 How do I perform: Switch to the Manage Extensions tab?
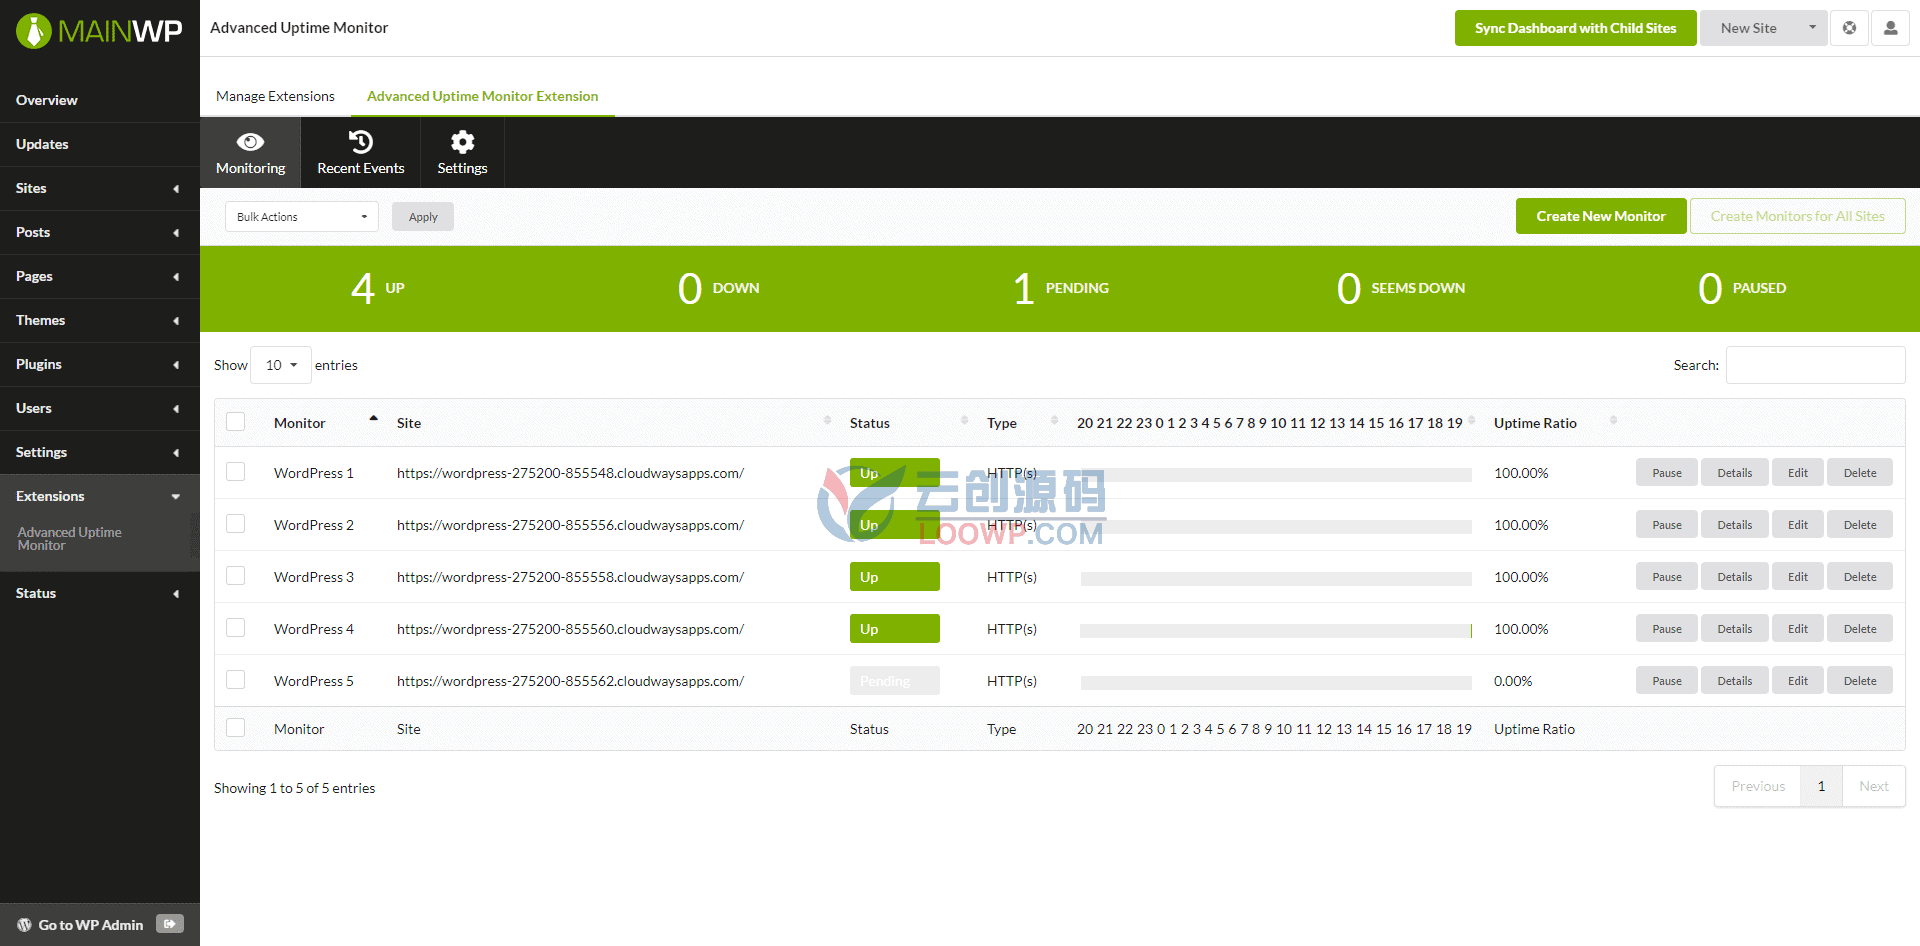pos(275,96)
